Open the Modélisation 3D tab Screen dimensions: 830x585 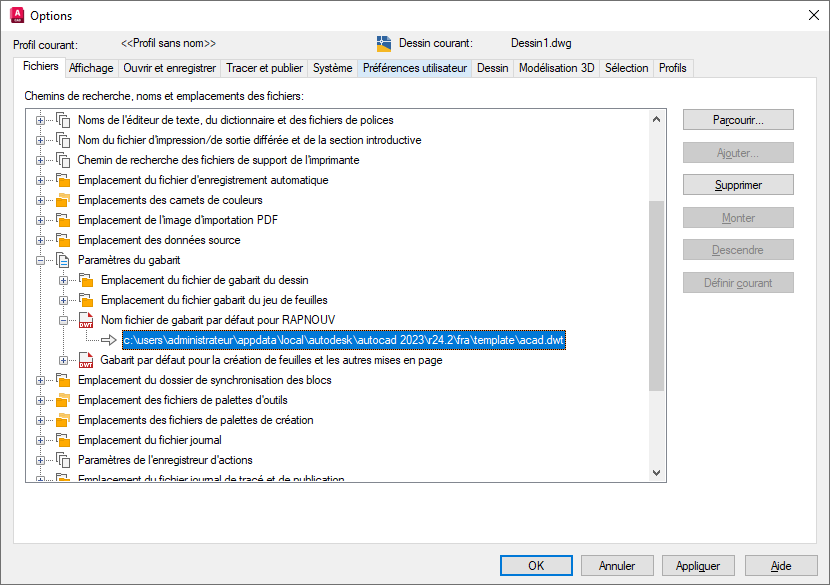(556, 68)
